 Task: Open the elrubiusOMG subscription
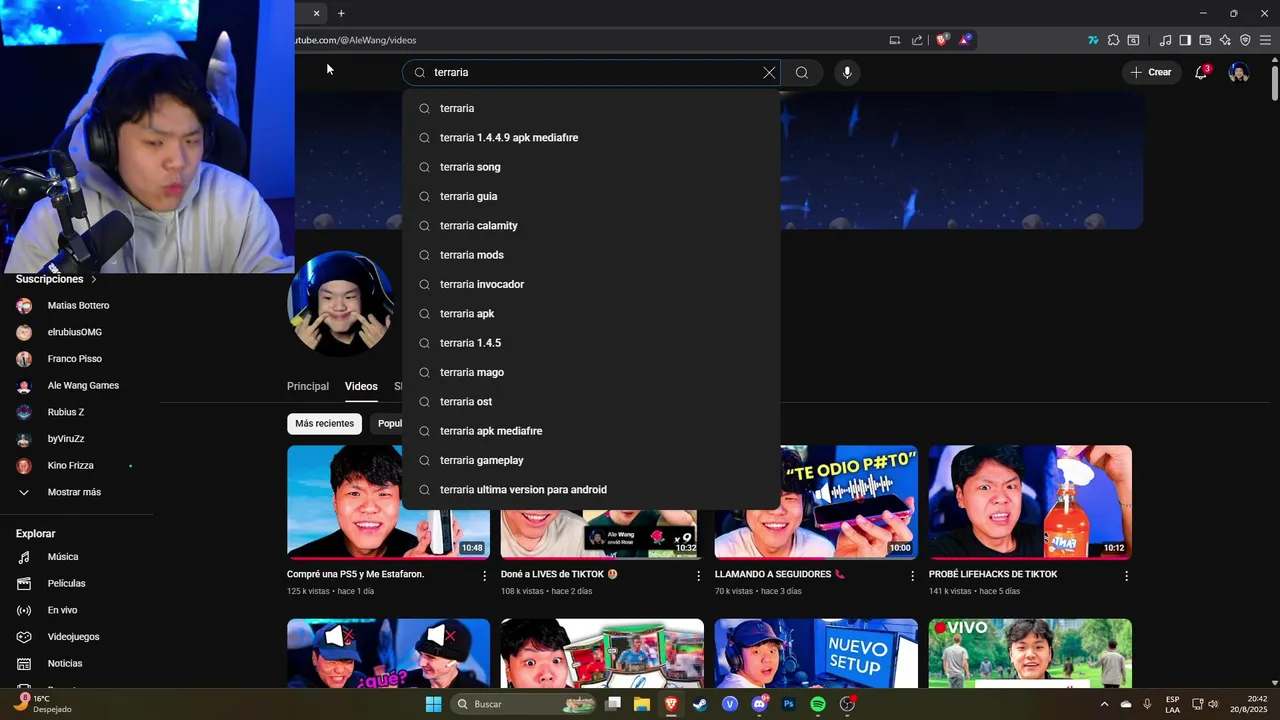[x=77, y=332]
